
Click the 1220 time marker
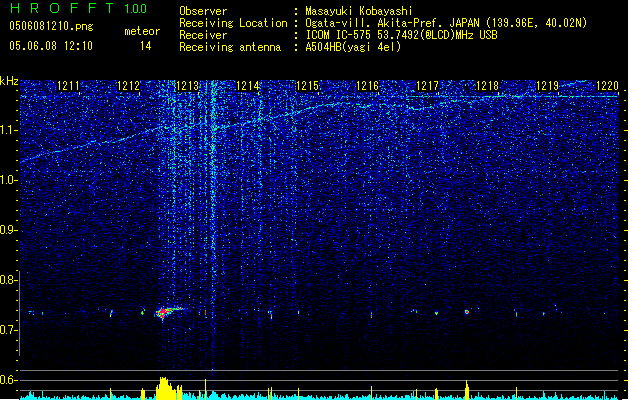(x=607, y=86)
